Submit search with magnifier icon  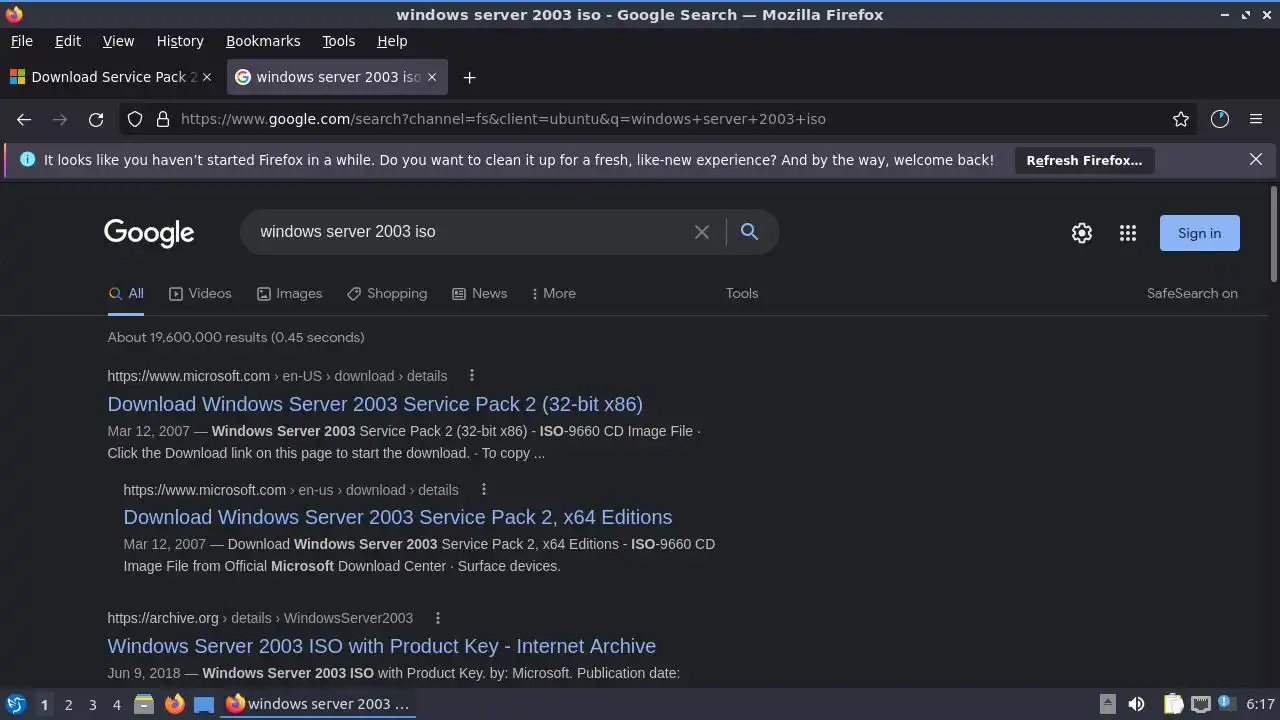(x=749, y=232)
